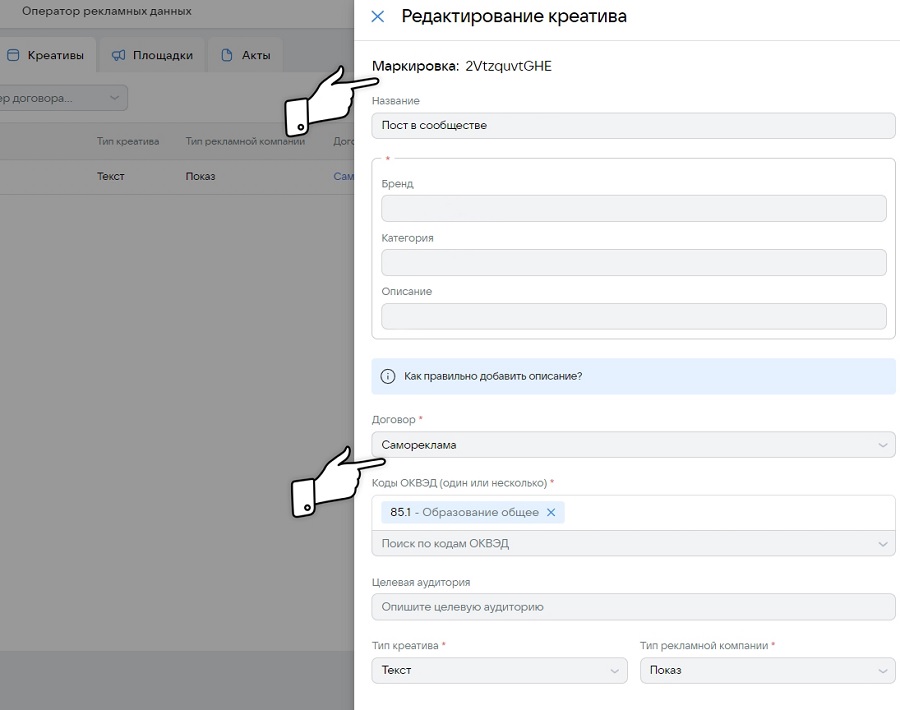Click the info icon about adding description
The height and width of the screenshot is (710, 900).
coord(388,377)
